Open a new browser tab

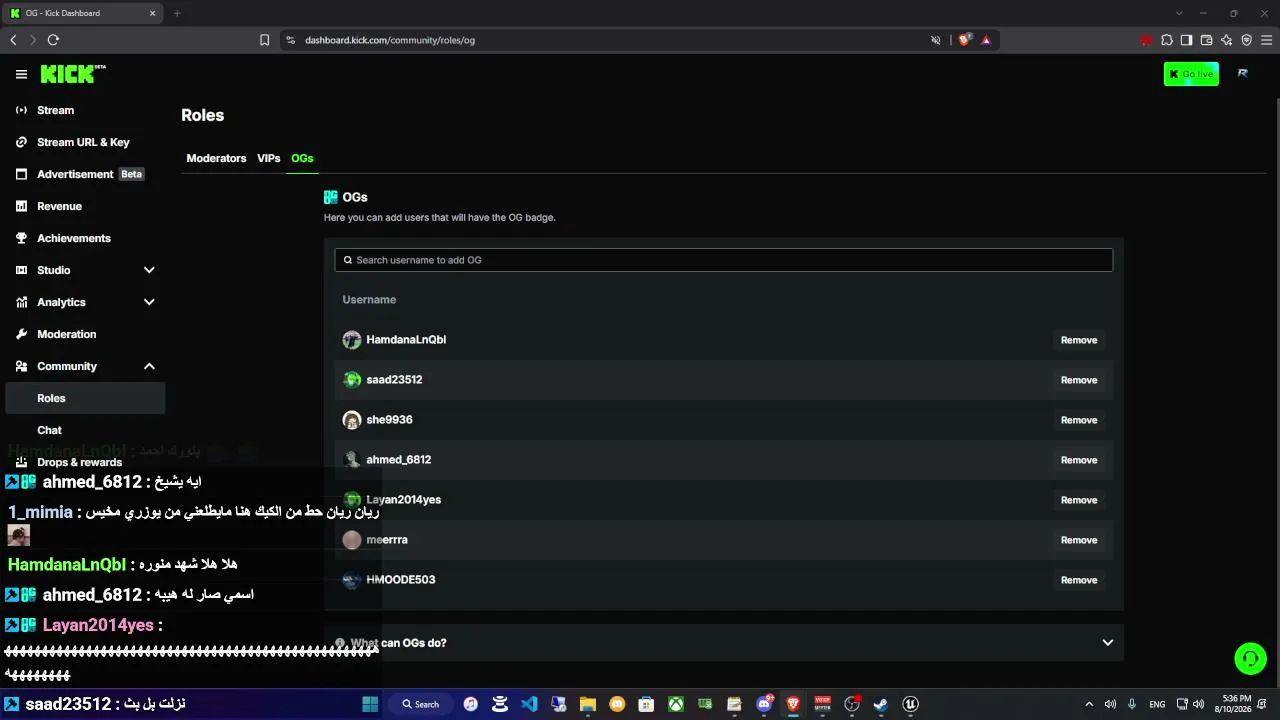click(x=177, y=13)
